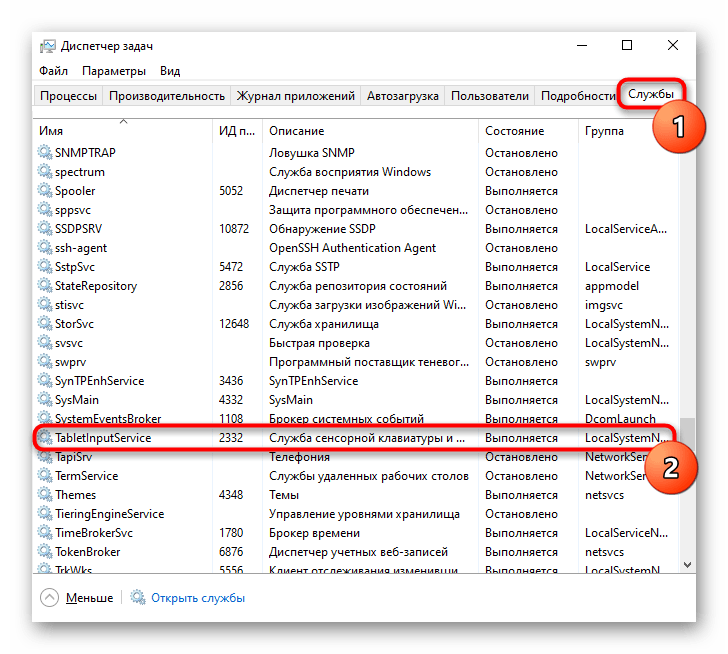Click the gear icon beside StateRepository
The image size is (728, 654).
45,285
